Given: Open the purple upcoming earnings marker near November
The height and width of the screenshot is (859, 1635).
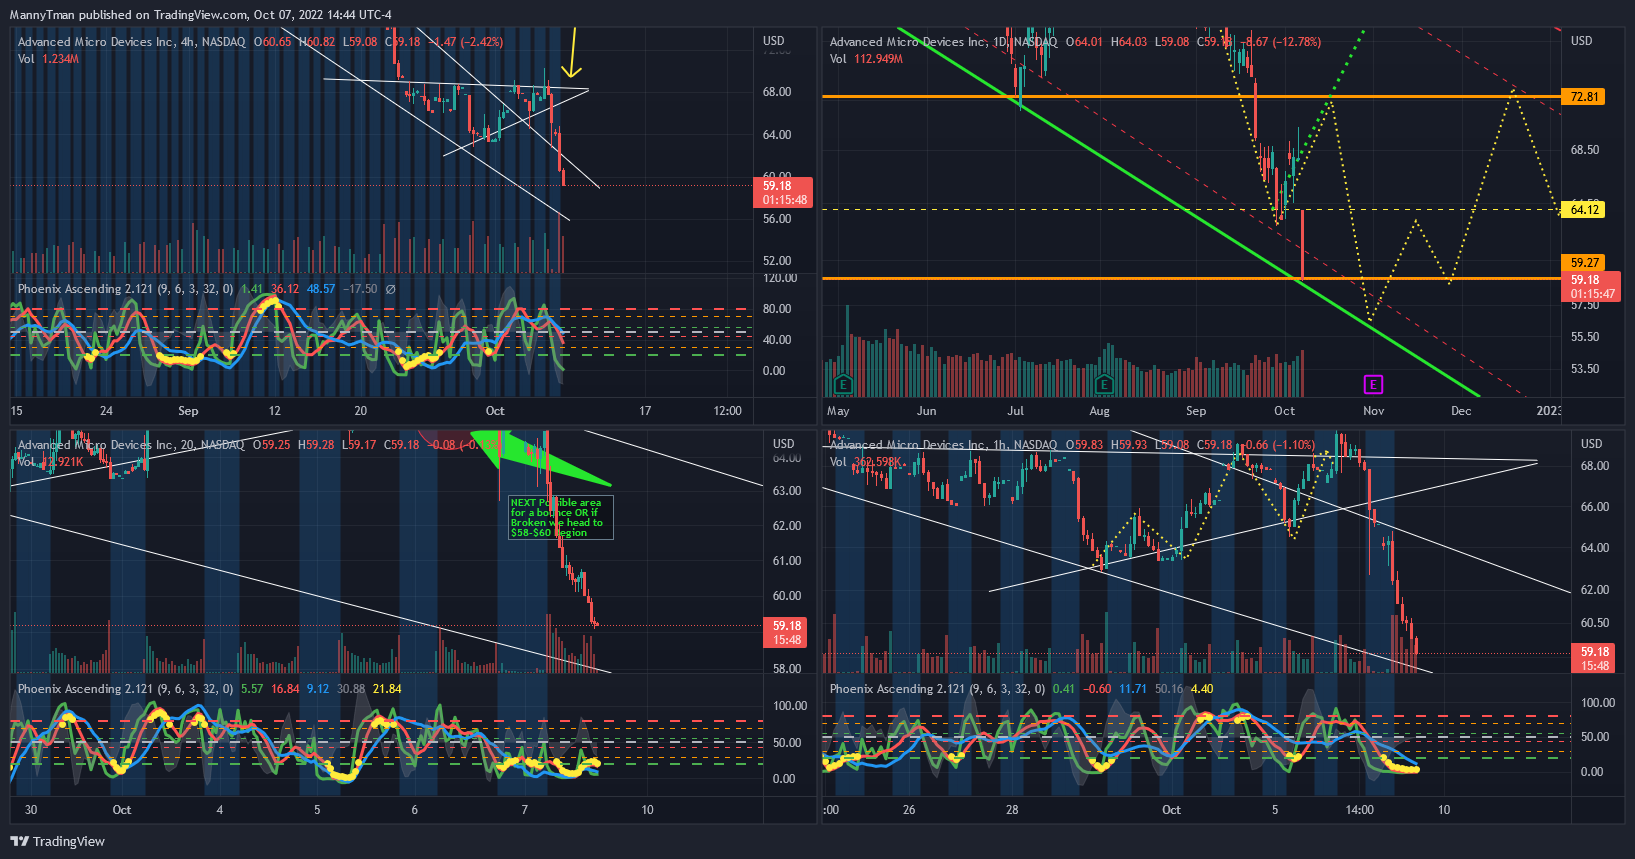Looking at the screenshot, I should click(x=1373, y=384).
